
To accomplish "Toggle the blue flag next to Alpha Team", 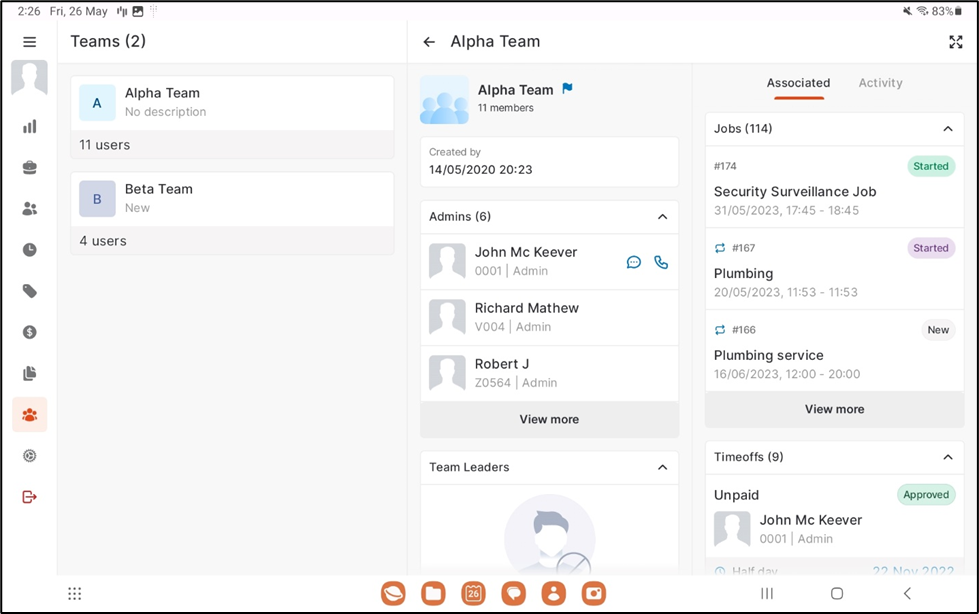I will [x=567, y=89].
